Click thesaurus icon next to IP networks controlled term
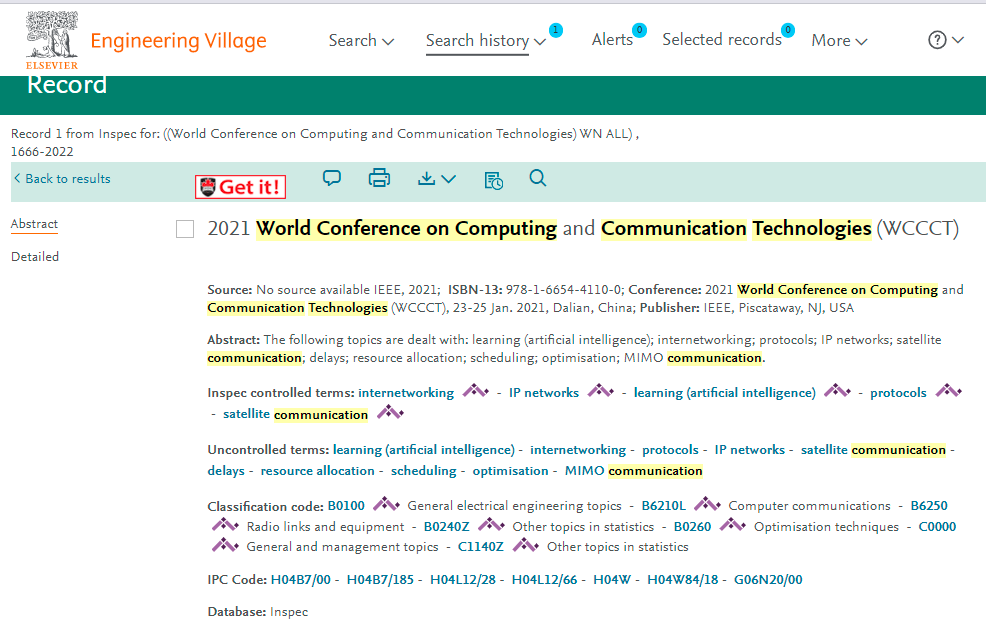This screenshot has width=986, height=622. pyautogui.click(x=601, y=391)
